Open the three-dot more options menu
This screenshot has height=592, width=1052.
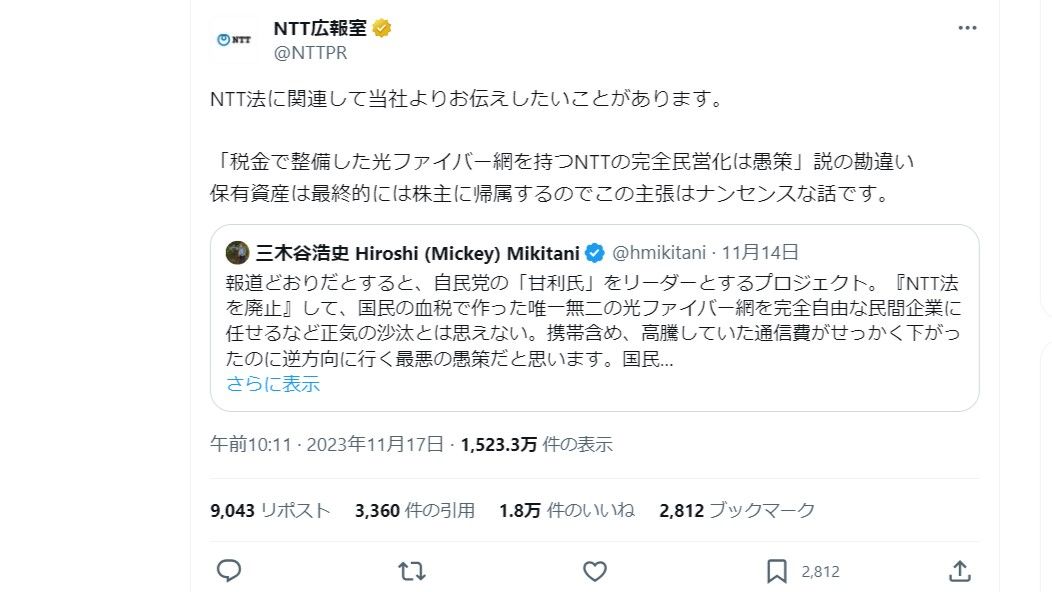click(x=967, y=28)
